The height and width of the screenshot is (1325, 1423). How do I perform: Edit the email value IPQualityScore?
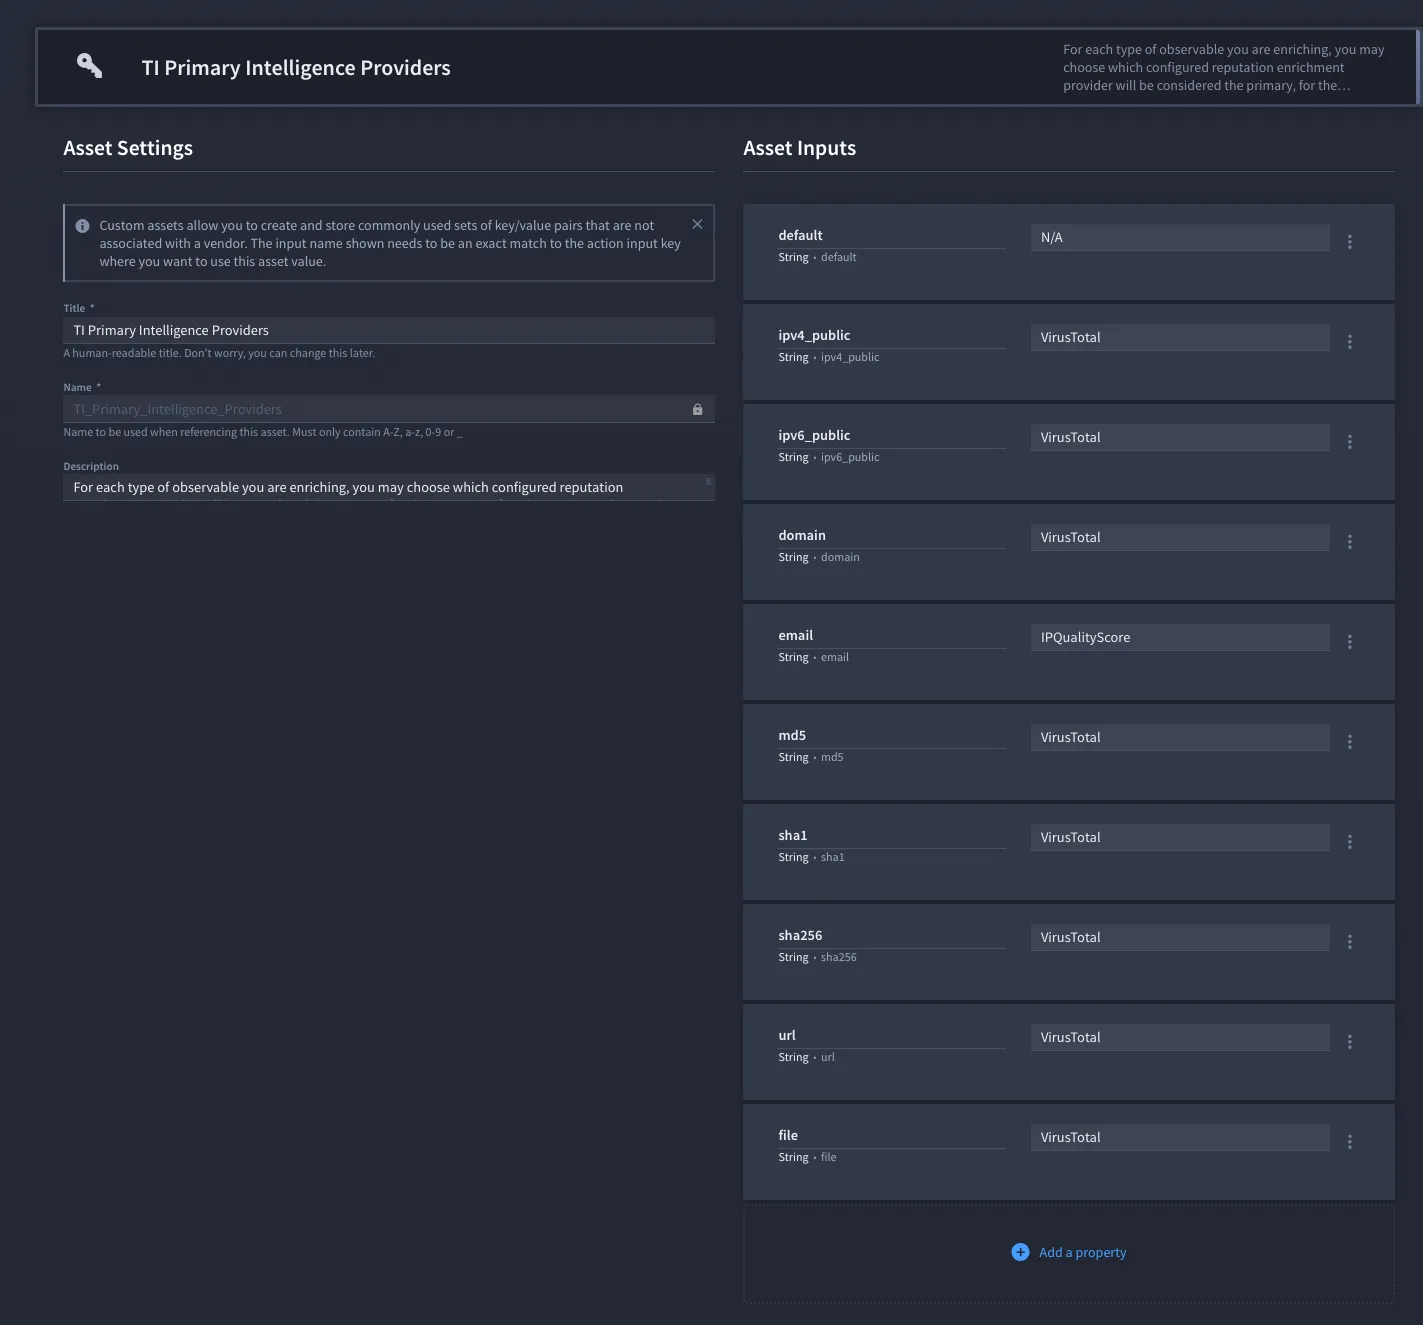[1180, 637]
